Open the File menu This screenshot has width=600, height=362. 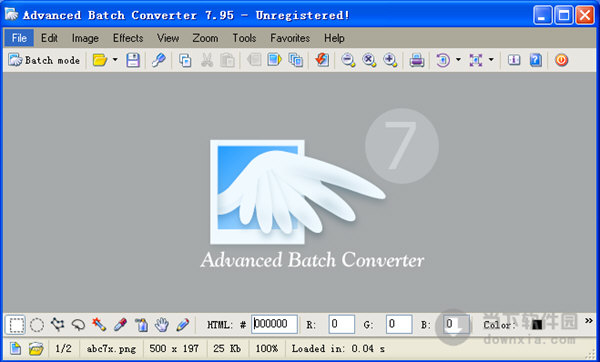[19, 38]
